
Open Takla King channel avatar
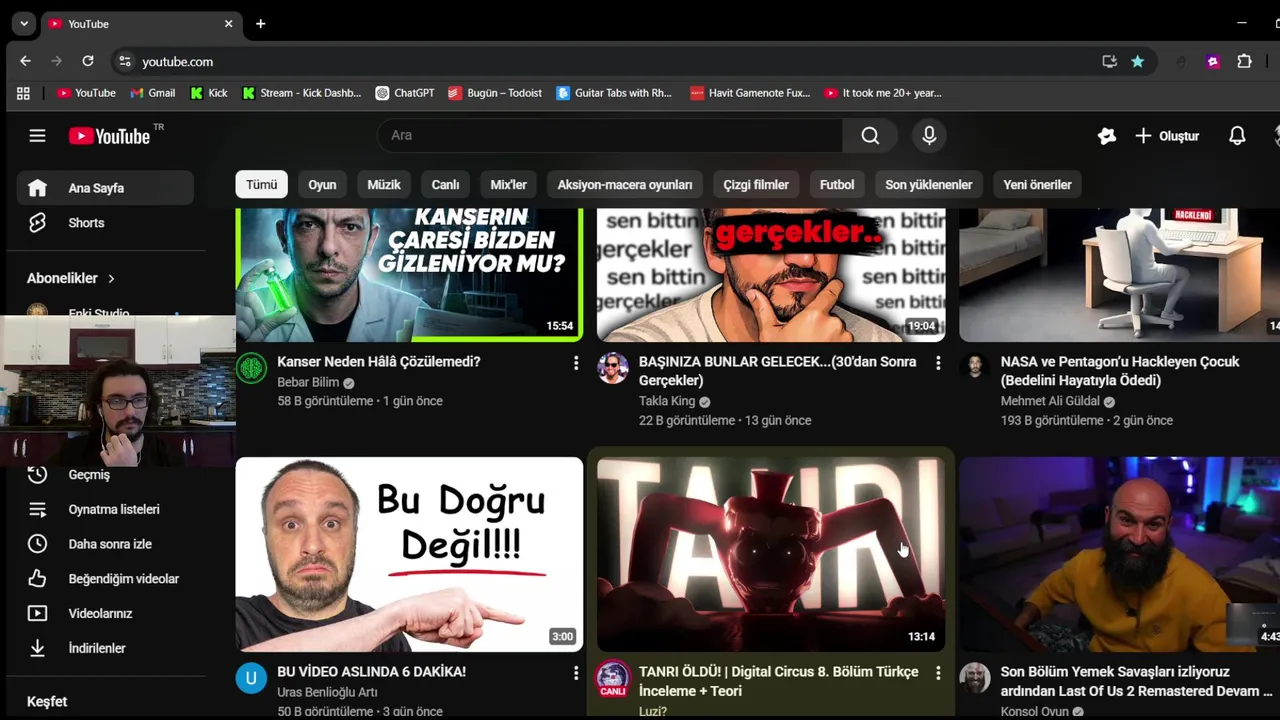(x=613, y=368)
